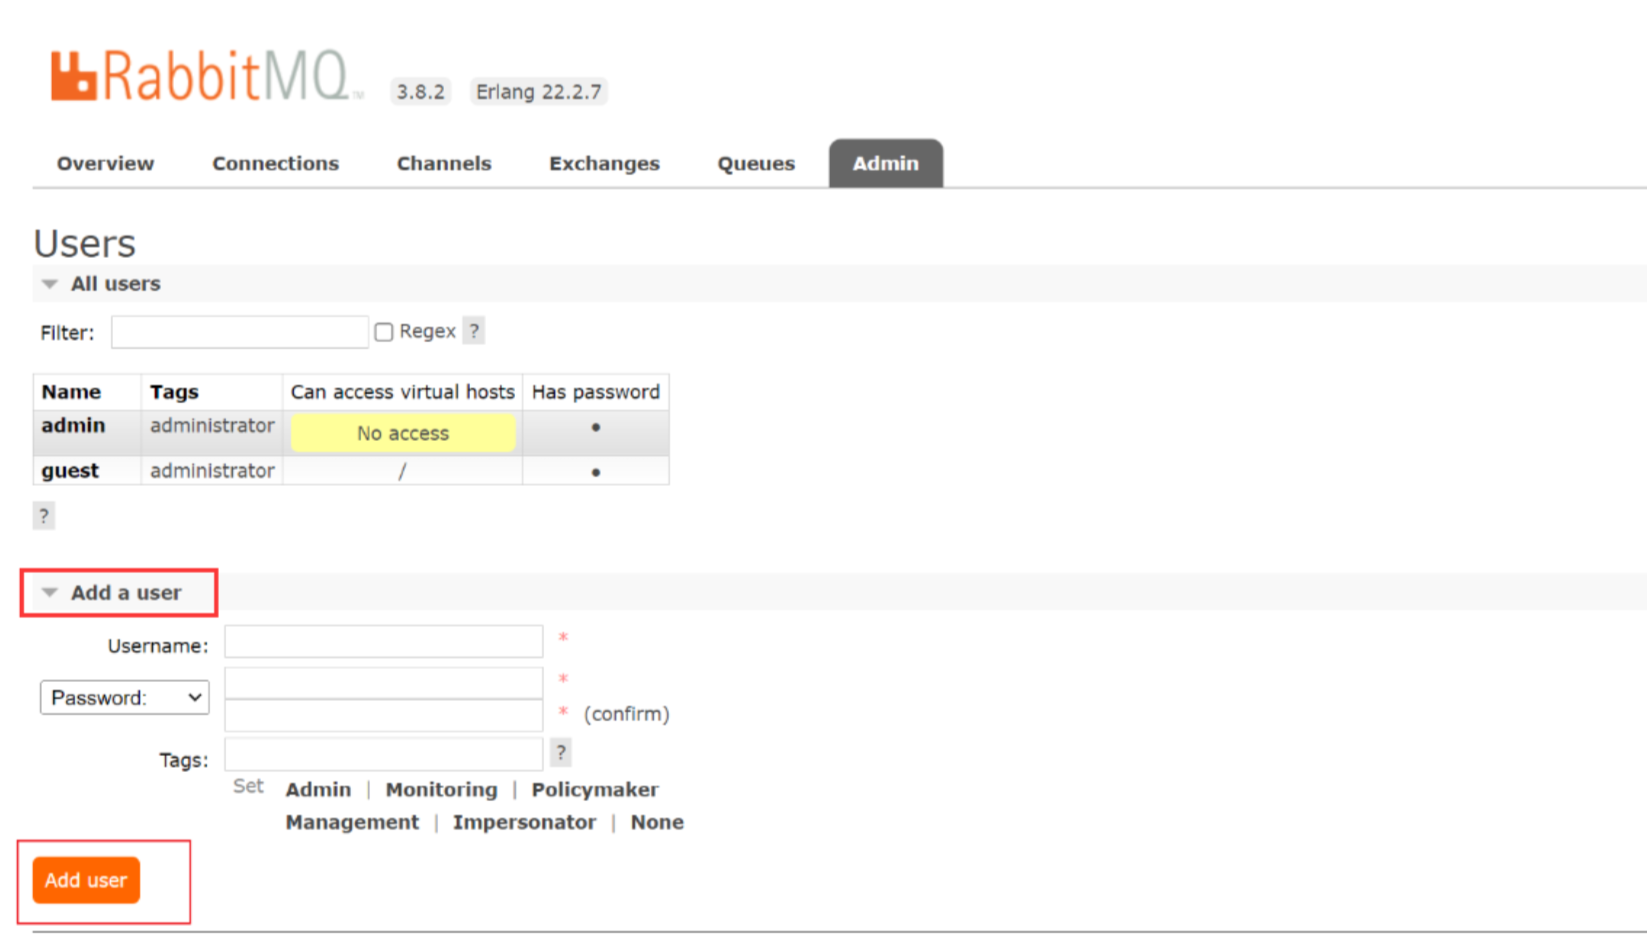Image resolution: width=1647 pixels, height=937 pixels.
Task: Click the Can access virtual hosts header
Action: tap(403, 392)
